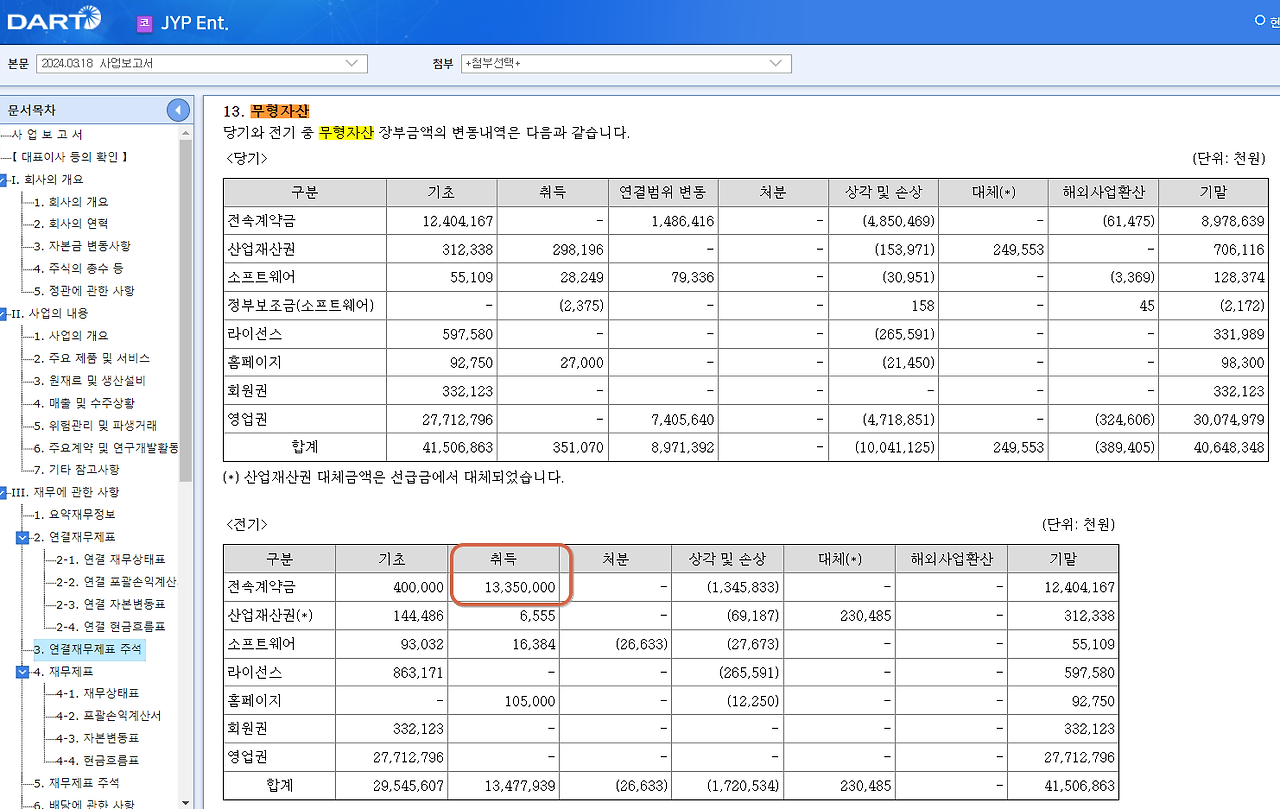Collapse the 4. 재무제표 tree node
The width and height of the screenshot is (1280, 809).
click(22, 671)
